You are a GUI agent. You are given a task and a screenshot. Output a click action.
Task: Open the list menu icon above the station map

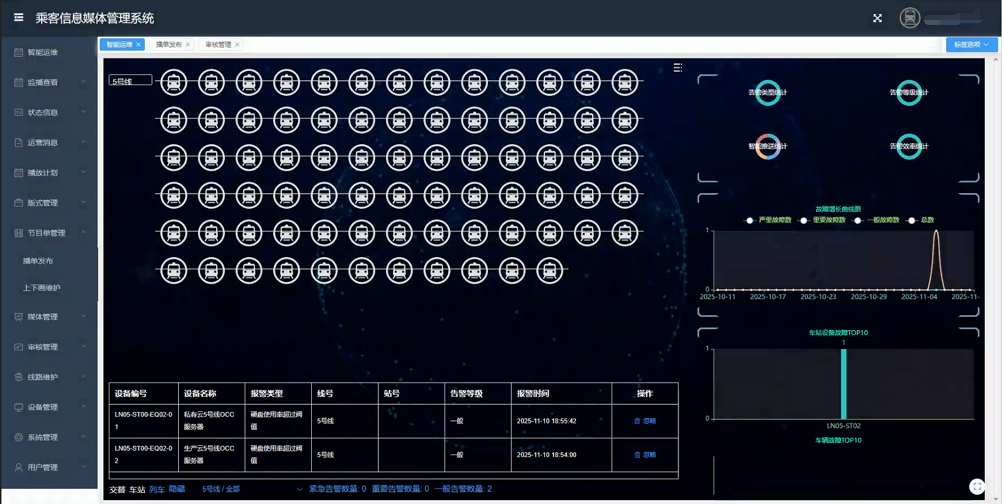[677, 68]
